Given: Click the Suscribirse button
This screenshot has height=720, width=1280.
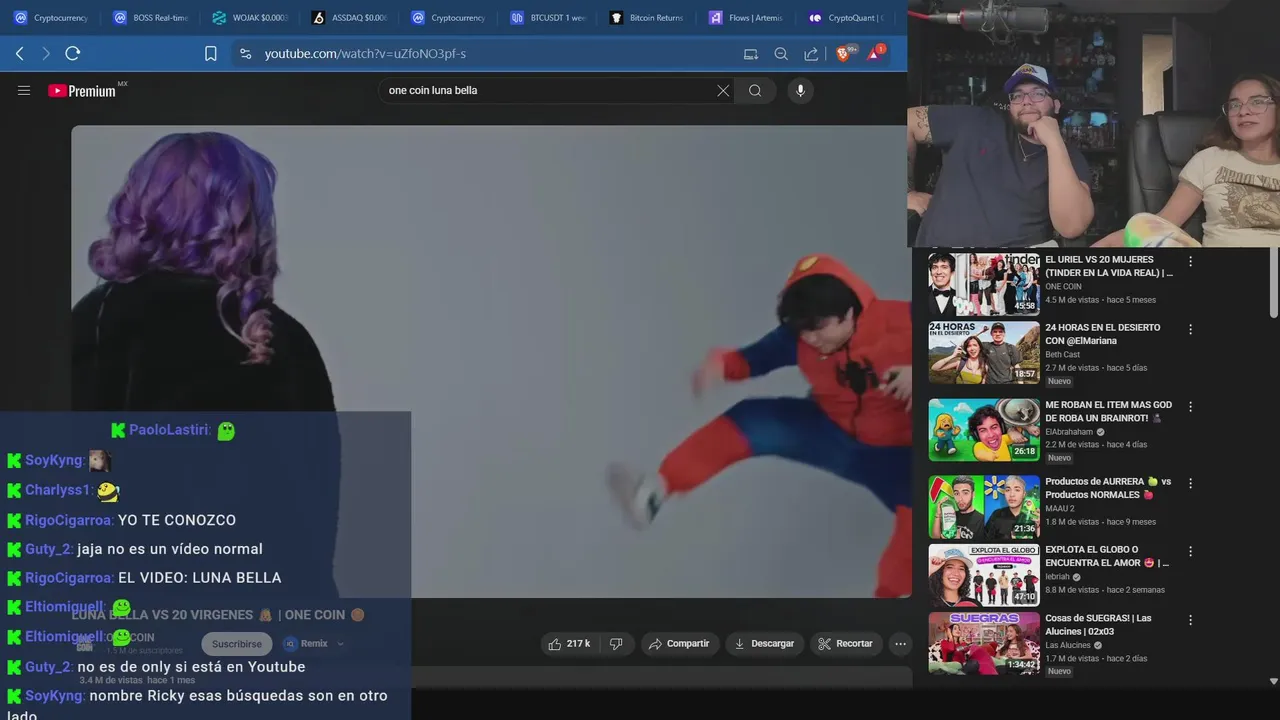Looking at the screenshot, I should (237, 644).
